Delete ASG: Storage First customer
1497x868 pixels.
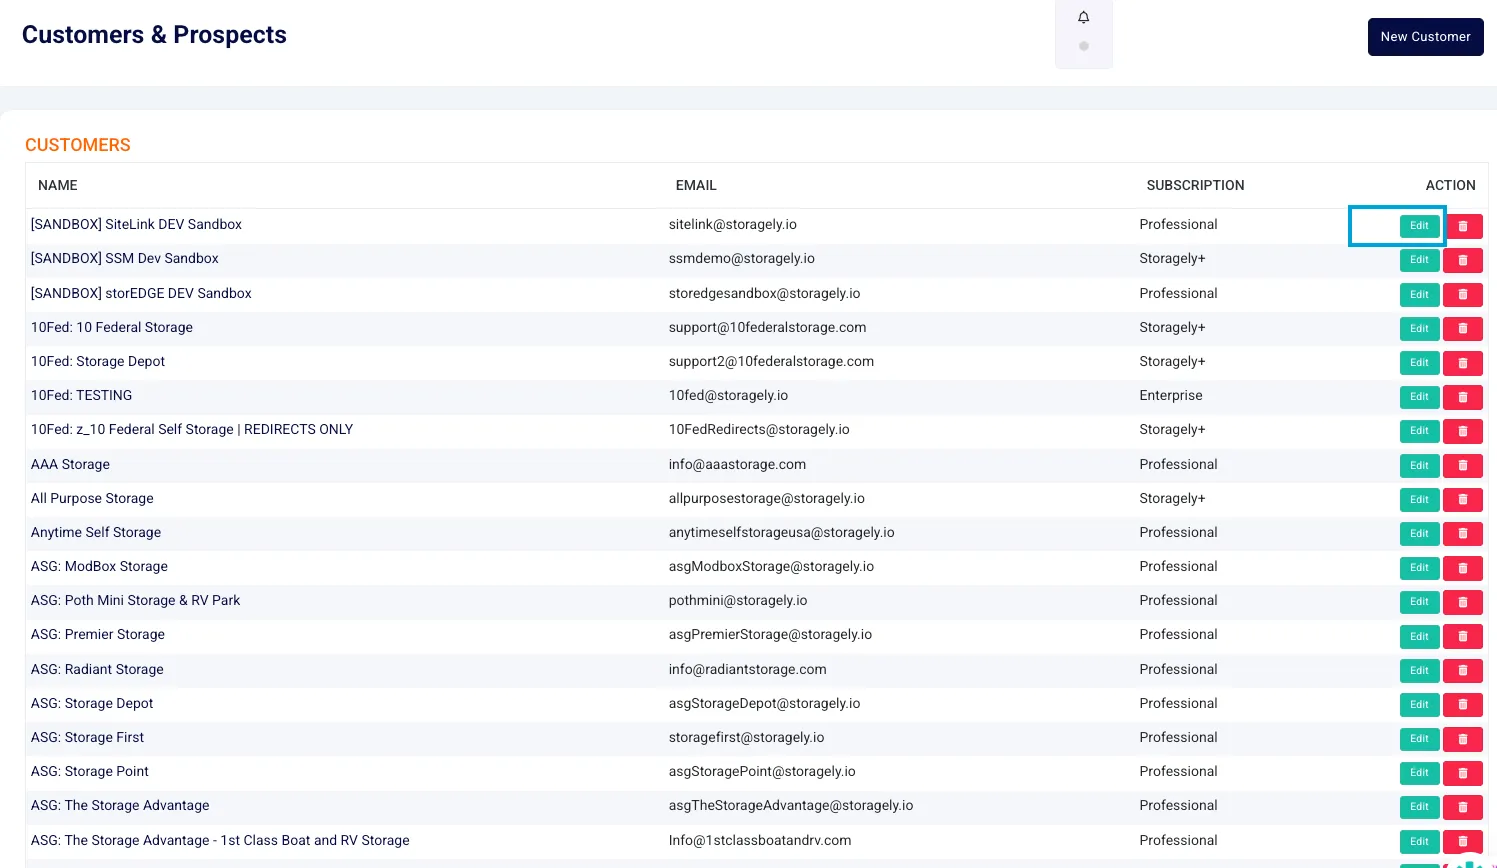pos(1463,739)
